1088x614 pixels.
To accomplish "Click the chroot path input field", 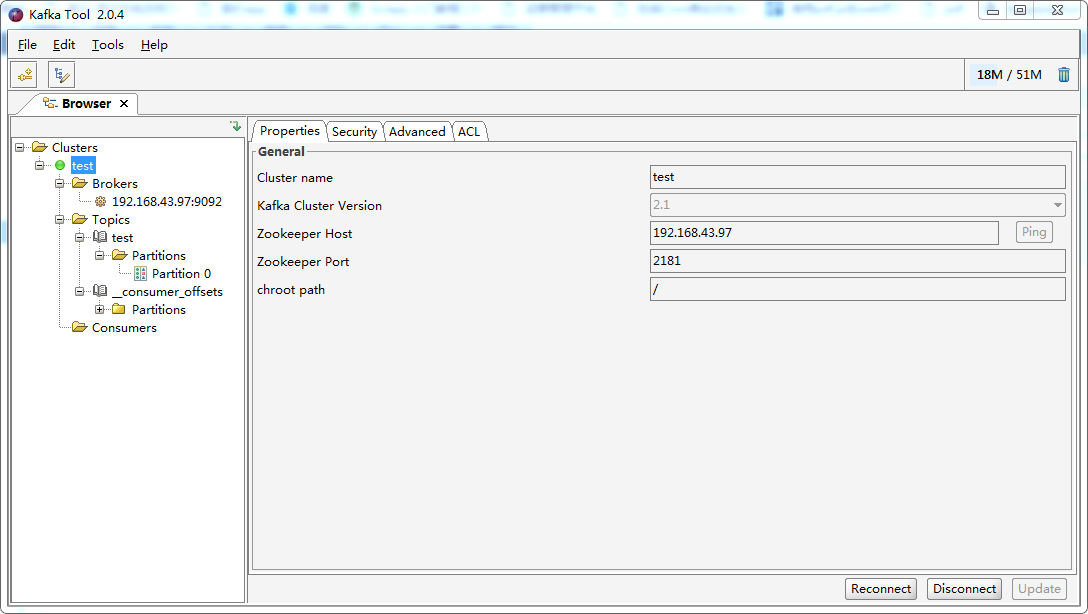I will point(858,289).
